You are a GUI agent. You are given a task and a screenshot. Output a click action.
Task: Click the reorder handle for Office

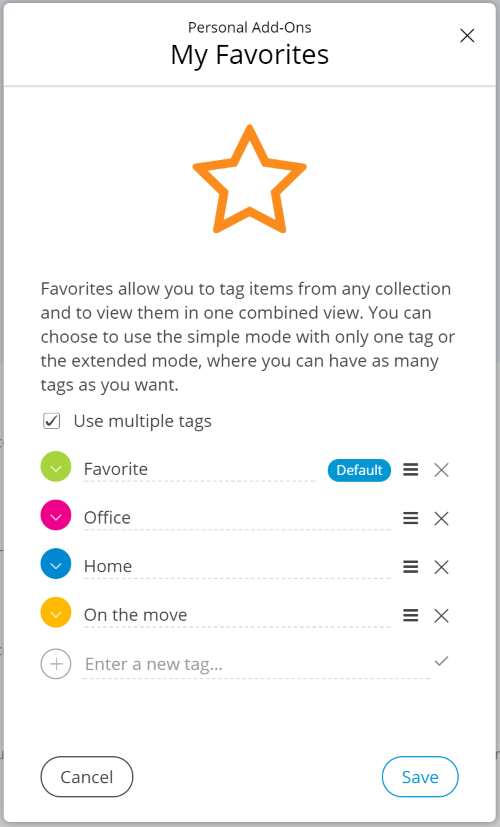point(411,518)
